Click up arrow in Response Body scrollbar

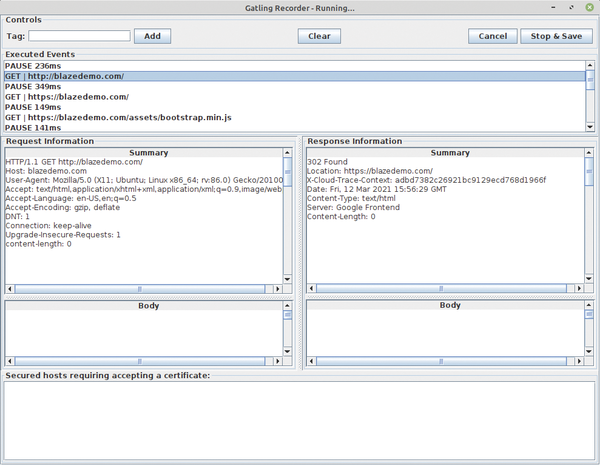[x=589, y=305]
